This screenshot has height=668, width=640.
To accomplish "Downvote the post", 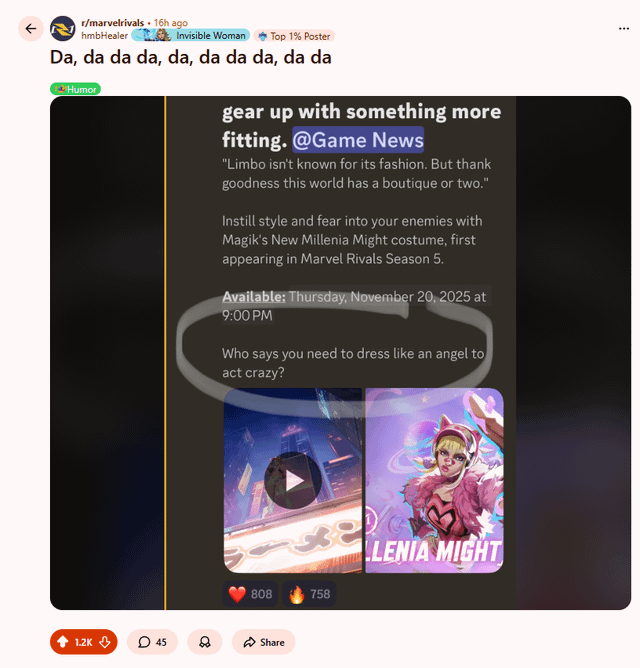I will pos(105,642).
